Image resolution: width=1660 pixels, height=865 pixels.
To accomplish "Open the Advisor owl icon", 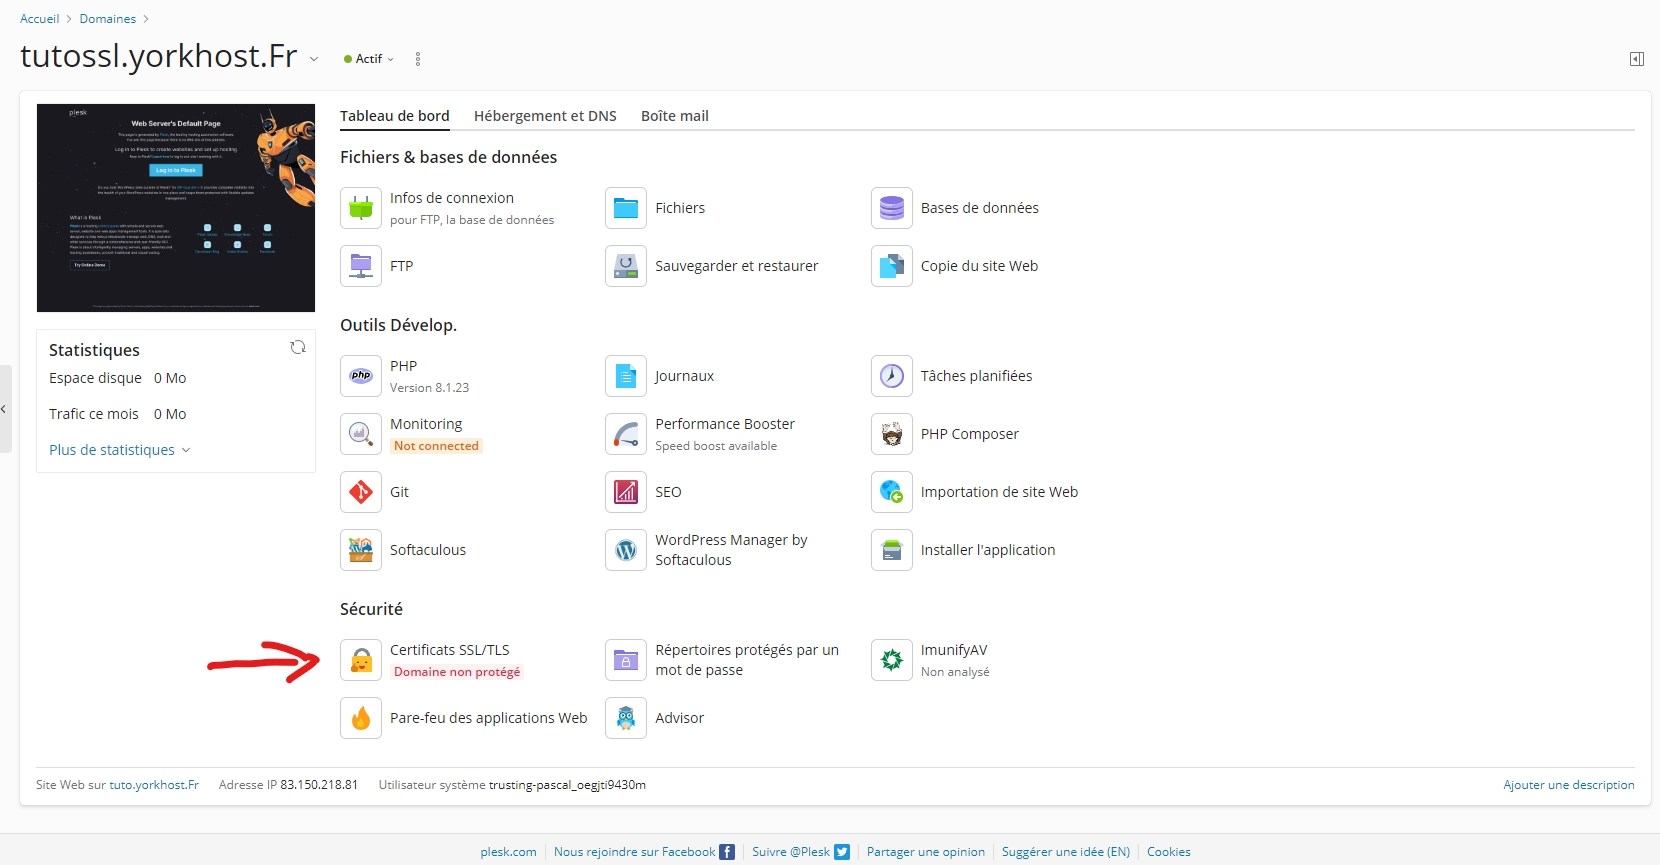I will pyautogui.click(x=626, y=718).
